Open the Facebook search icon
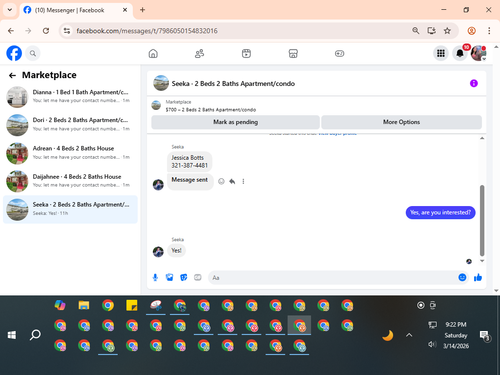The image size is (500, 375). (x=33, y=53)
